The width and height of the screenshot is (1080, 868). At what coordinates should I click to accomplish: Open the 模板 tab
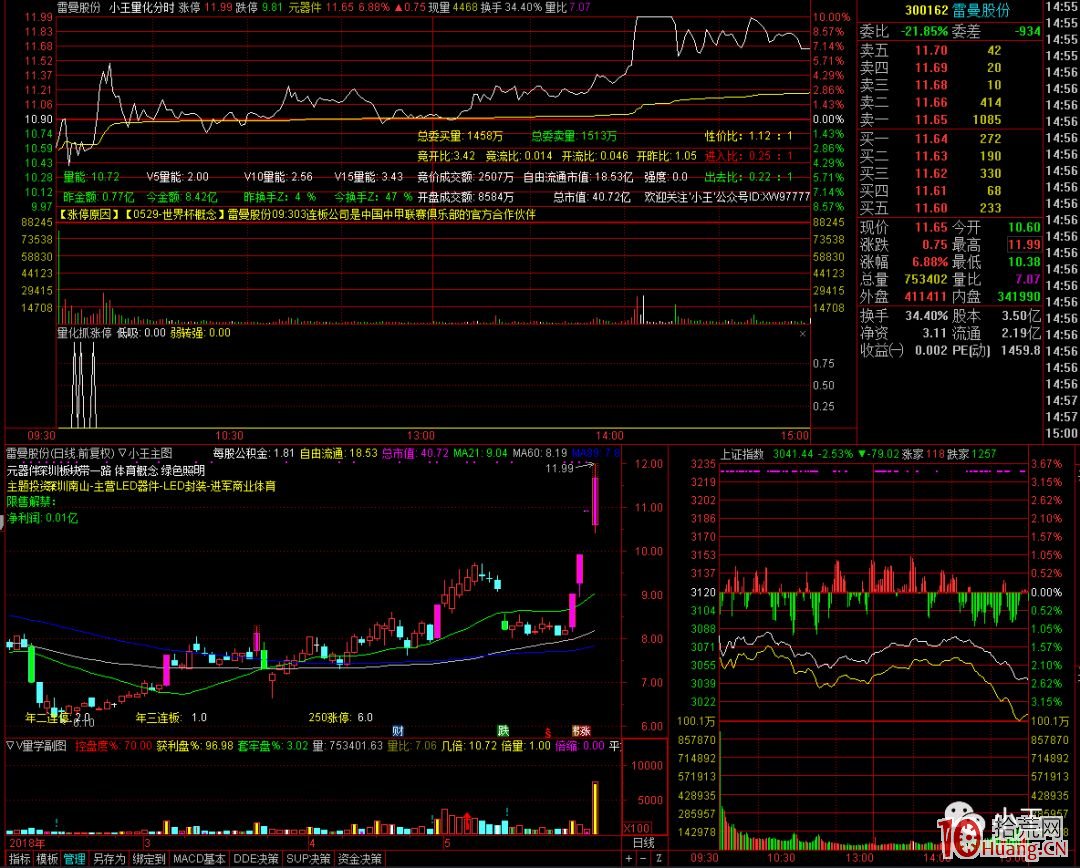point(47,859)
